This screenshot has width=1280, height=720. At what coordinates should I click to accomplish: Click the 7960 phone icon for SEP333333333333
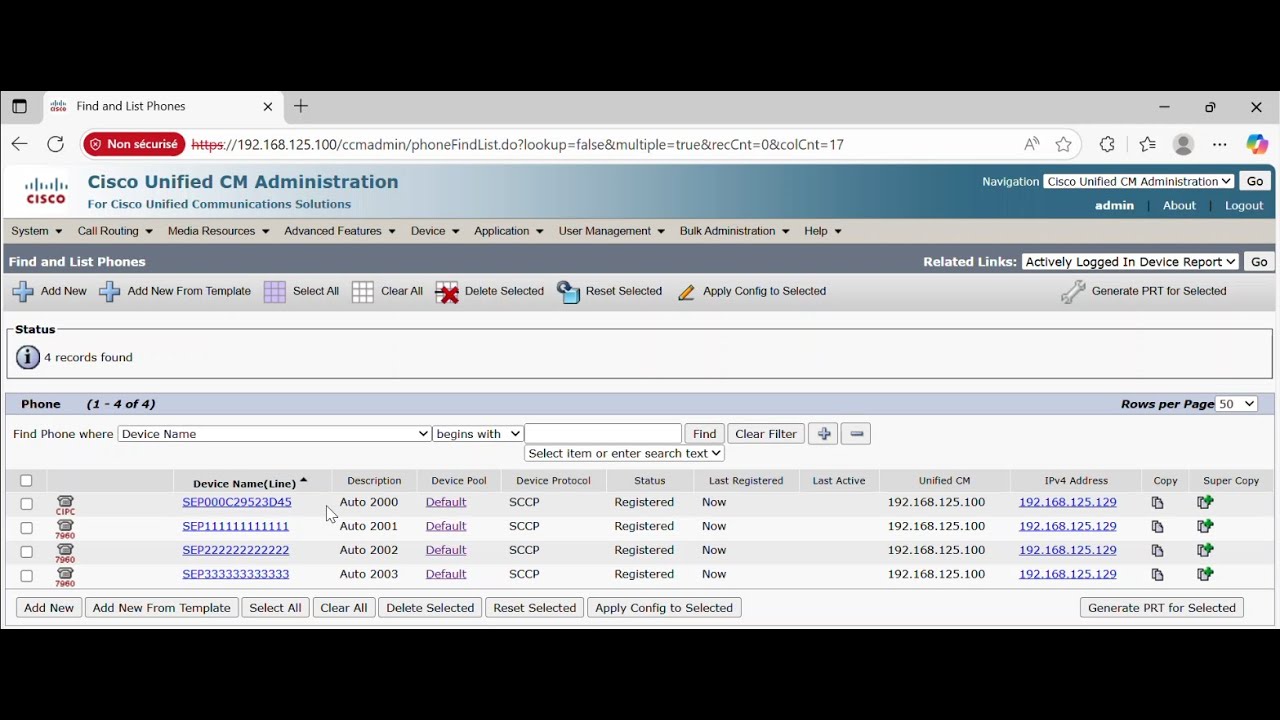pyautogui.click(x=65, y=576)
